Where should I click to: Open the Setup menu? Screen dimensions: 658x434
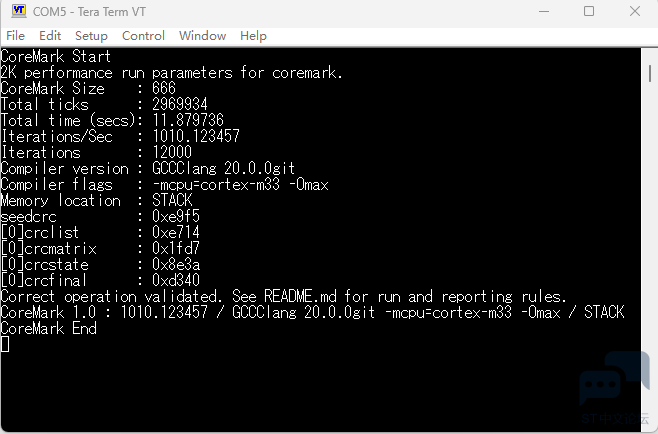click(x=91, y=36)
